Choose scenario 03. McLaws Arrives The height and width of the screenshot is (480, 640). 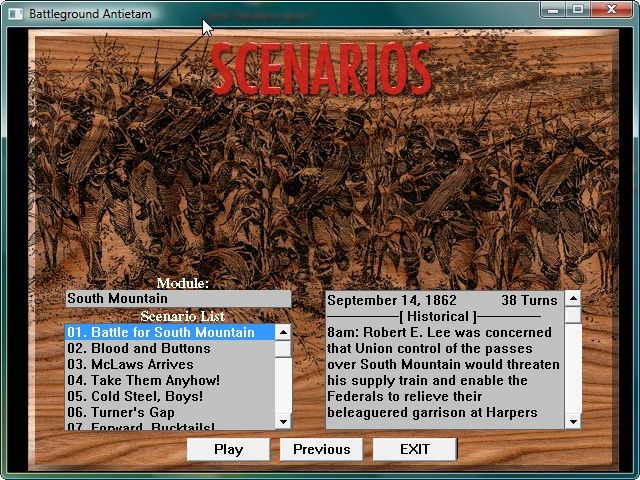click(168, 364)
